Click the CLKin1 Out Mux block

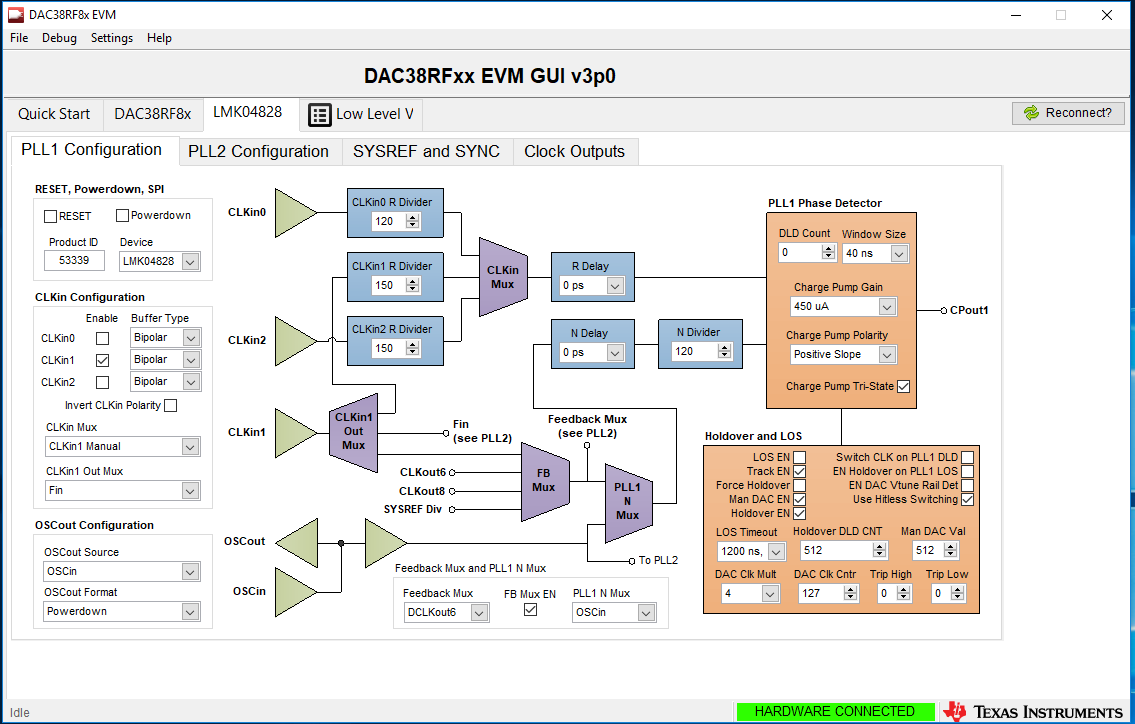coord(353,432)
